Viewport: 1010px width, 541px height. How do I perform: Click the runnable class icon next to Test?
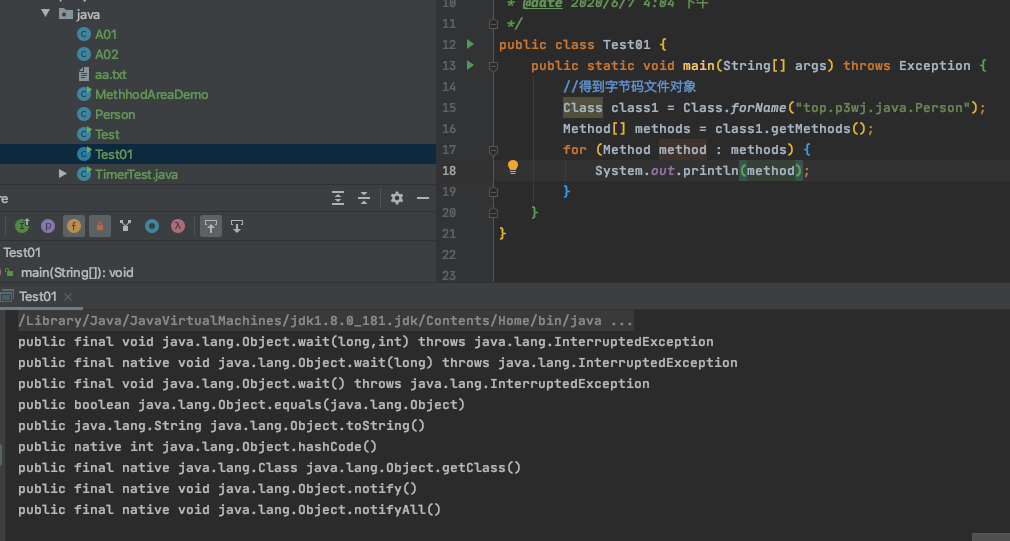84,134
